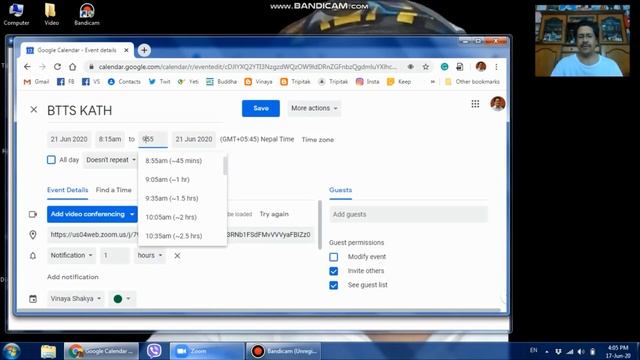Change the hours unit dropdown
The height and width of the screenshot is (360, 640).
150,256
